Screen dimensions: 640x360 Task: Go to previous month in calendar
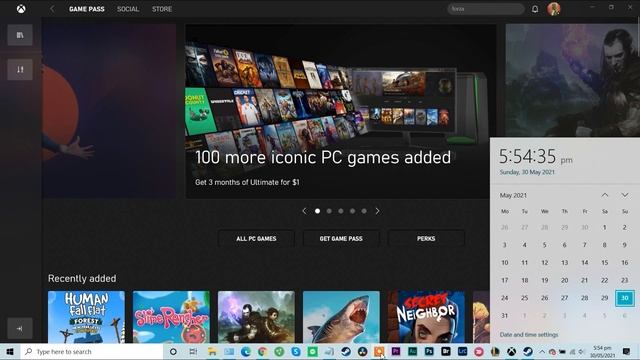[x=605, y=195]
